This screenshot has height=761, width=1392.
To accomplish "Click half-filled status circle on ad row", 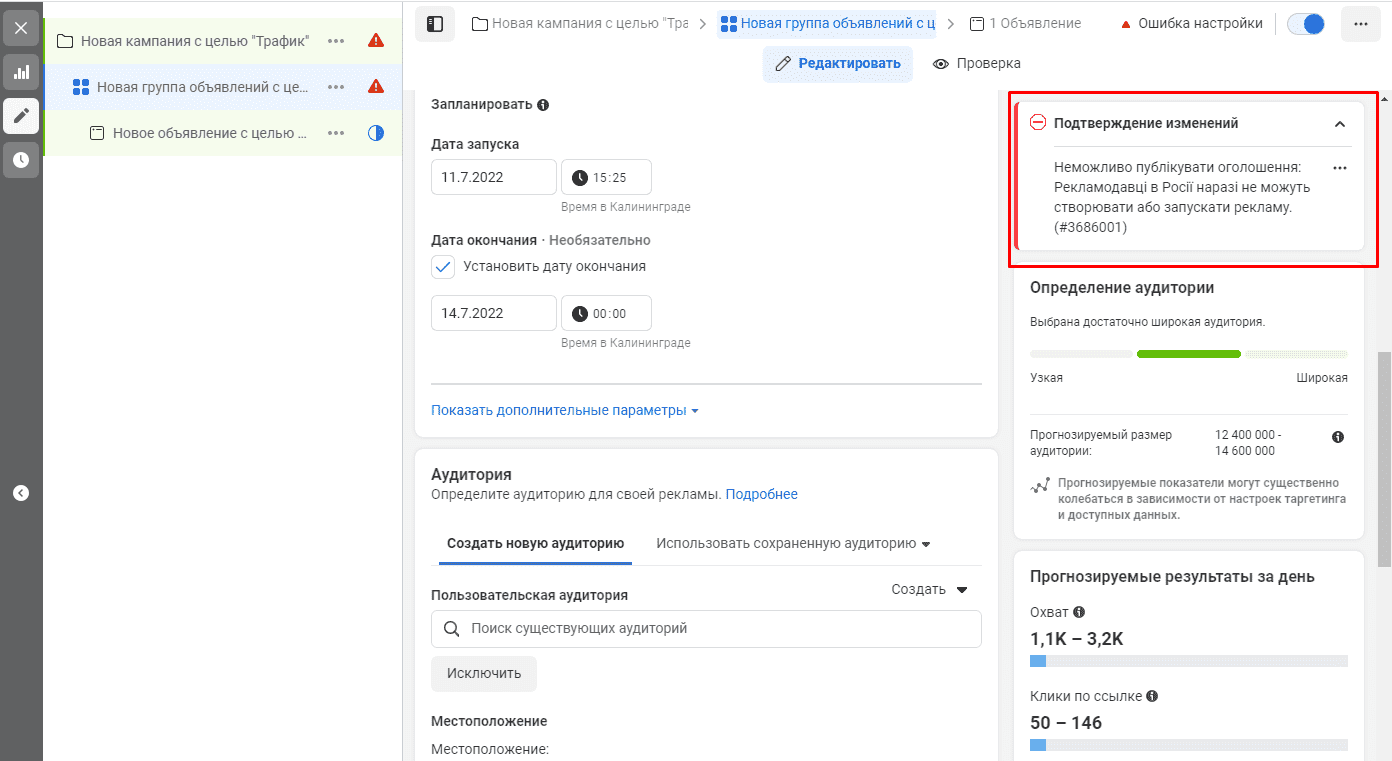I will pyautogui.click(x=376, y=133).
